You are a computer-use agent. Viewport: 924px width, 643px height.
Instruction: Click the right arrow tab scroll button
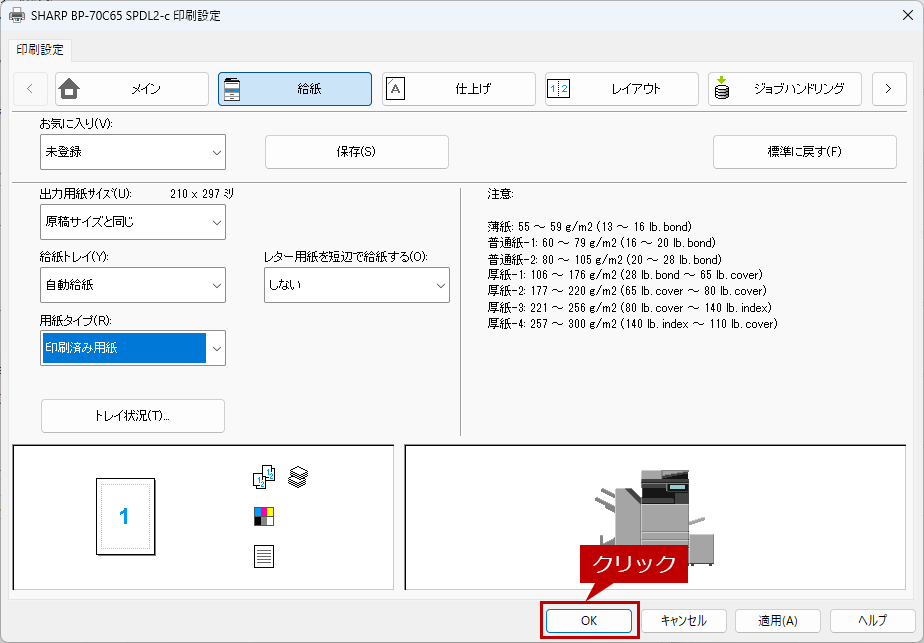889,89
